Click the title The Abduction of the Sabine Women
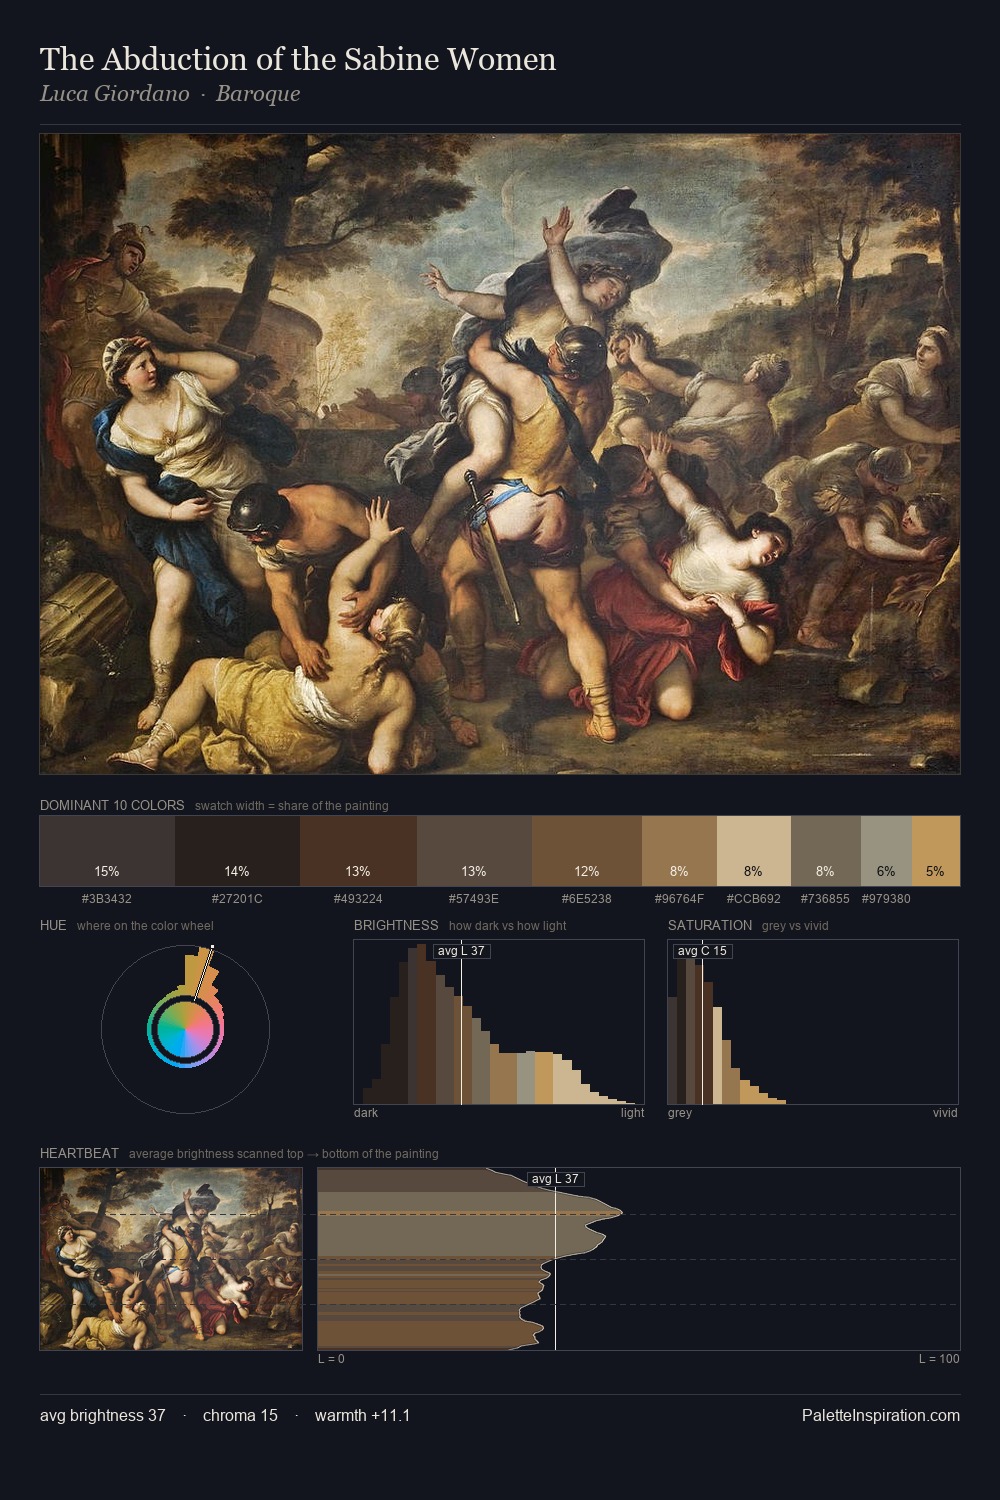This screenshot has height=1500, width=1000. coord(298,59)
